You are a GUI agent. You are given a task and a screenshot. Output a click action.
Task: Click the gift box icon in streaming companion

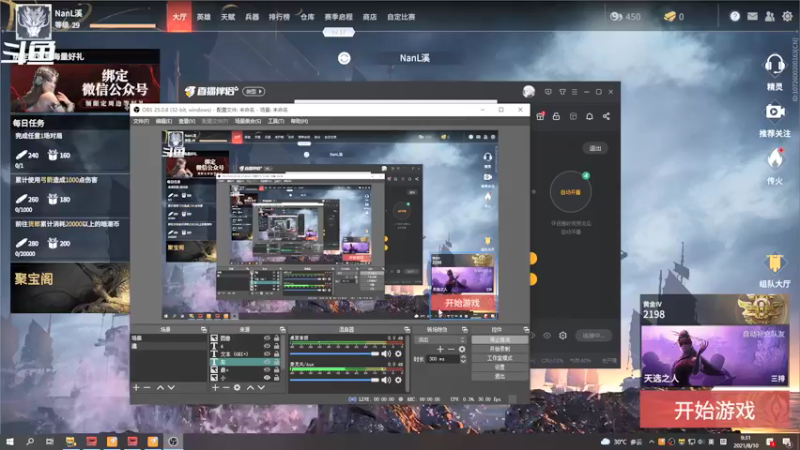click(540, 116)
